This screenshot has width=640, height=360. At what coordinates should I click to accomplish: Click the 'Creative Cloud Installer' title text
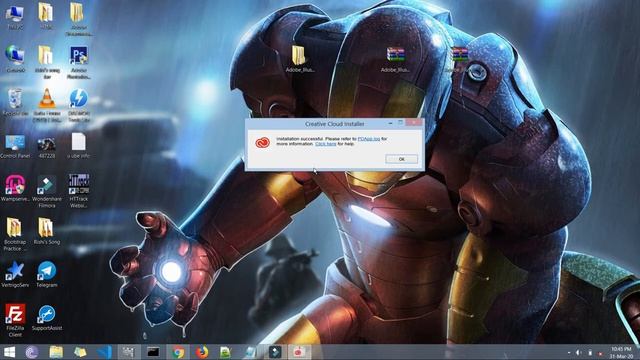pyautogui.click(x=335, y=124)
